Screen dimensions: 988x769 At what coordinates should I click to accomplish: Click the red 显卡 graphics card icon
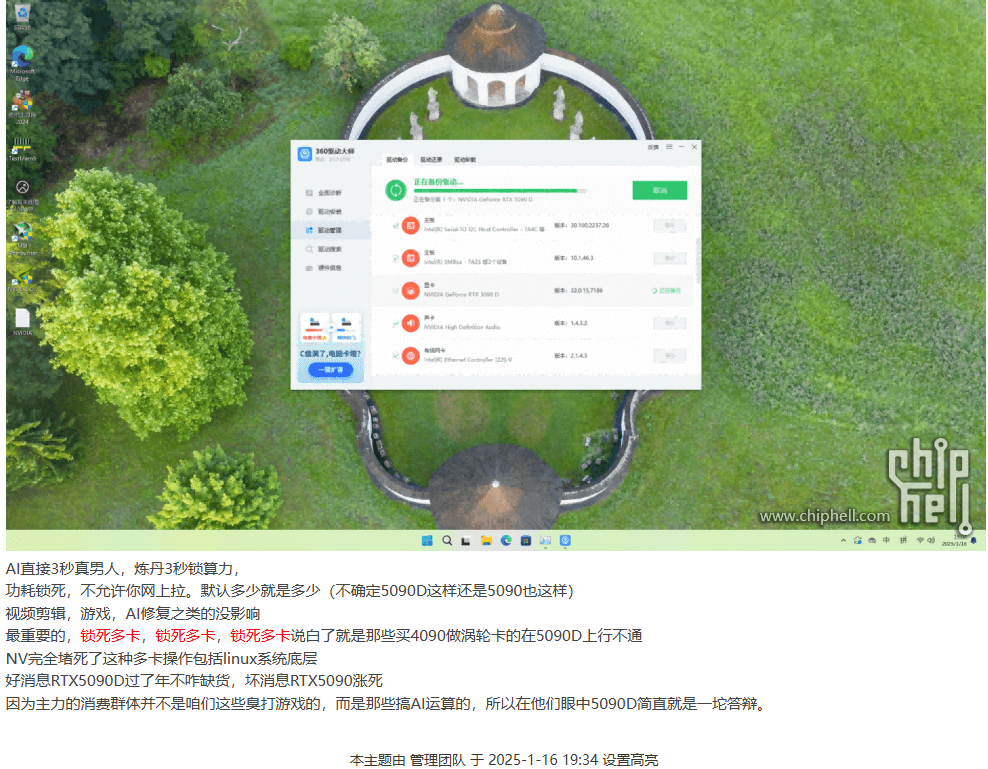[x=410, y=291]
